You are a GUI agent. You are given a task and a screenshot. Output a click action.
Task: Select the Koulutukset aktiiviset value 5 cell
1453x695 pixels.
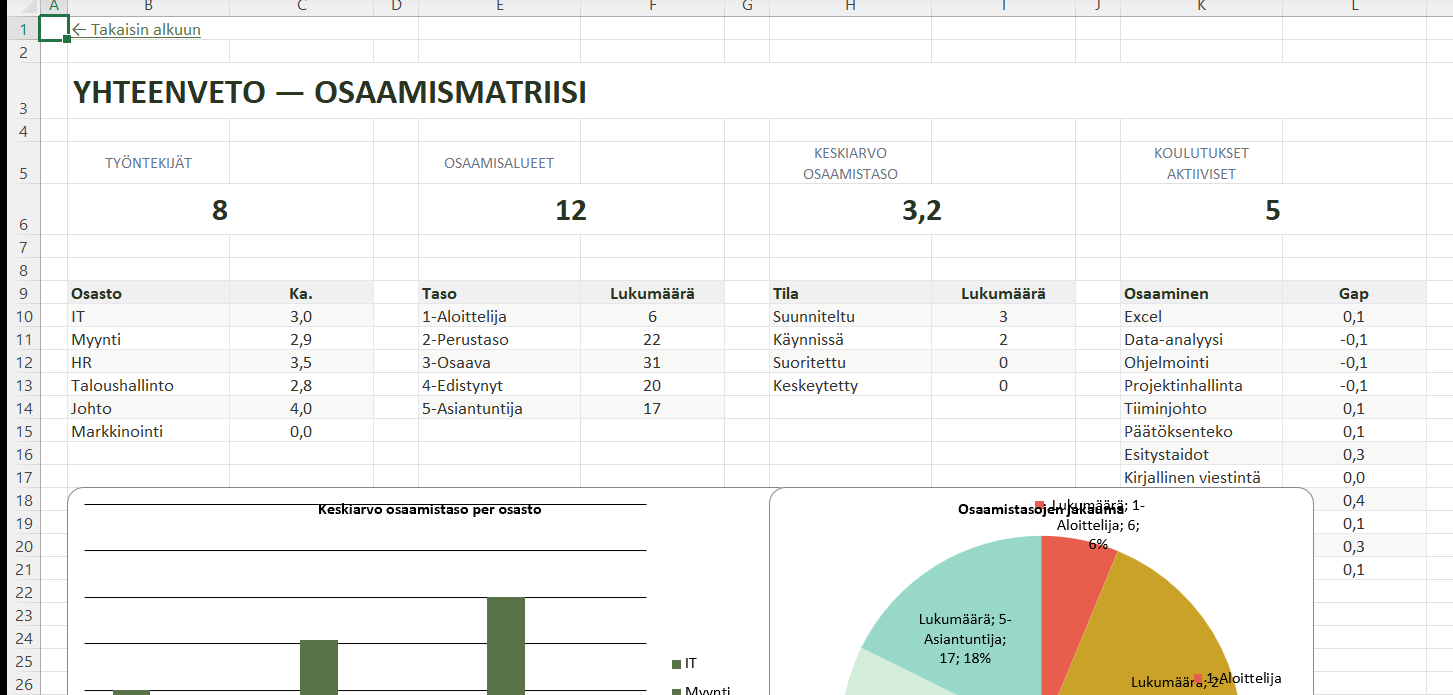[x=1272, y=210]
